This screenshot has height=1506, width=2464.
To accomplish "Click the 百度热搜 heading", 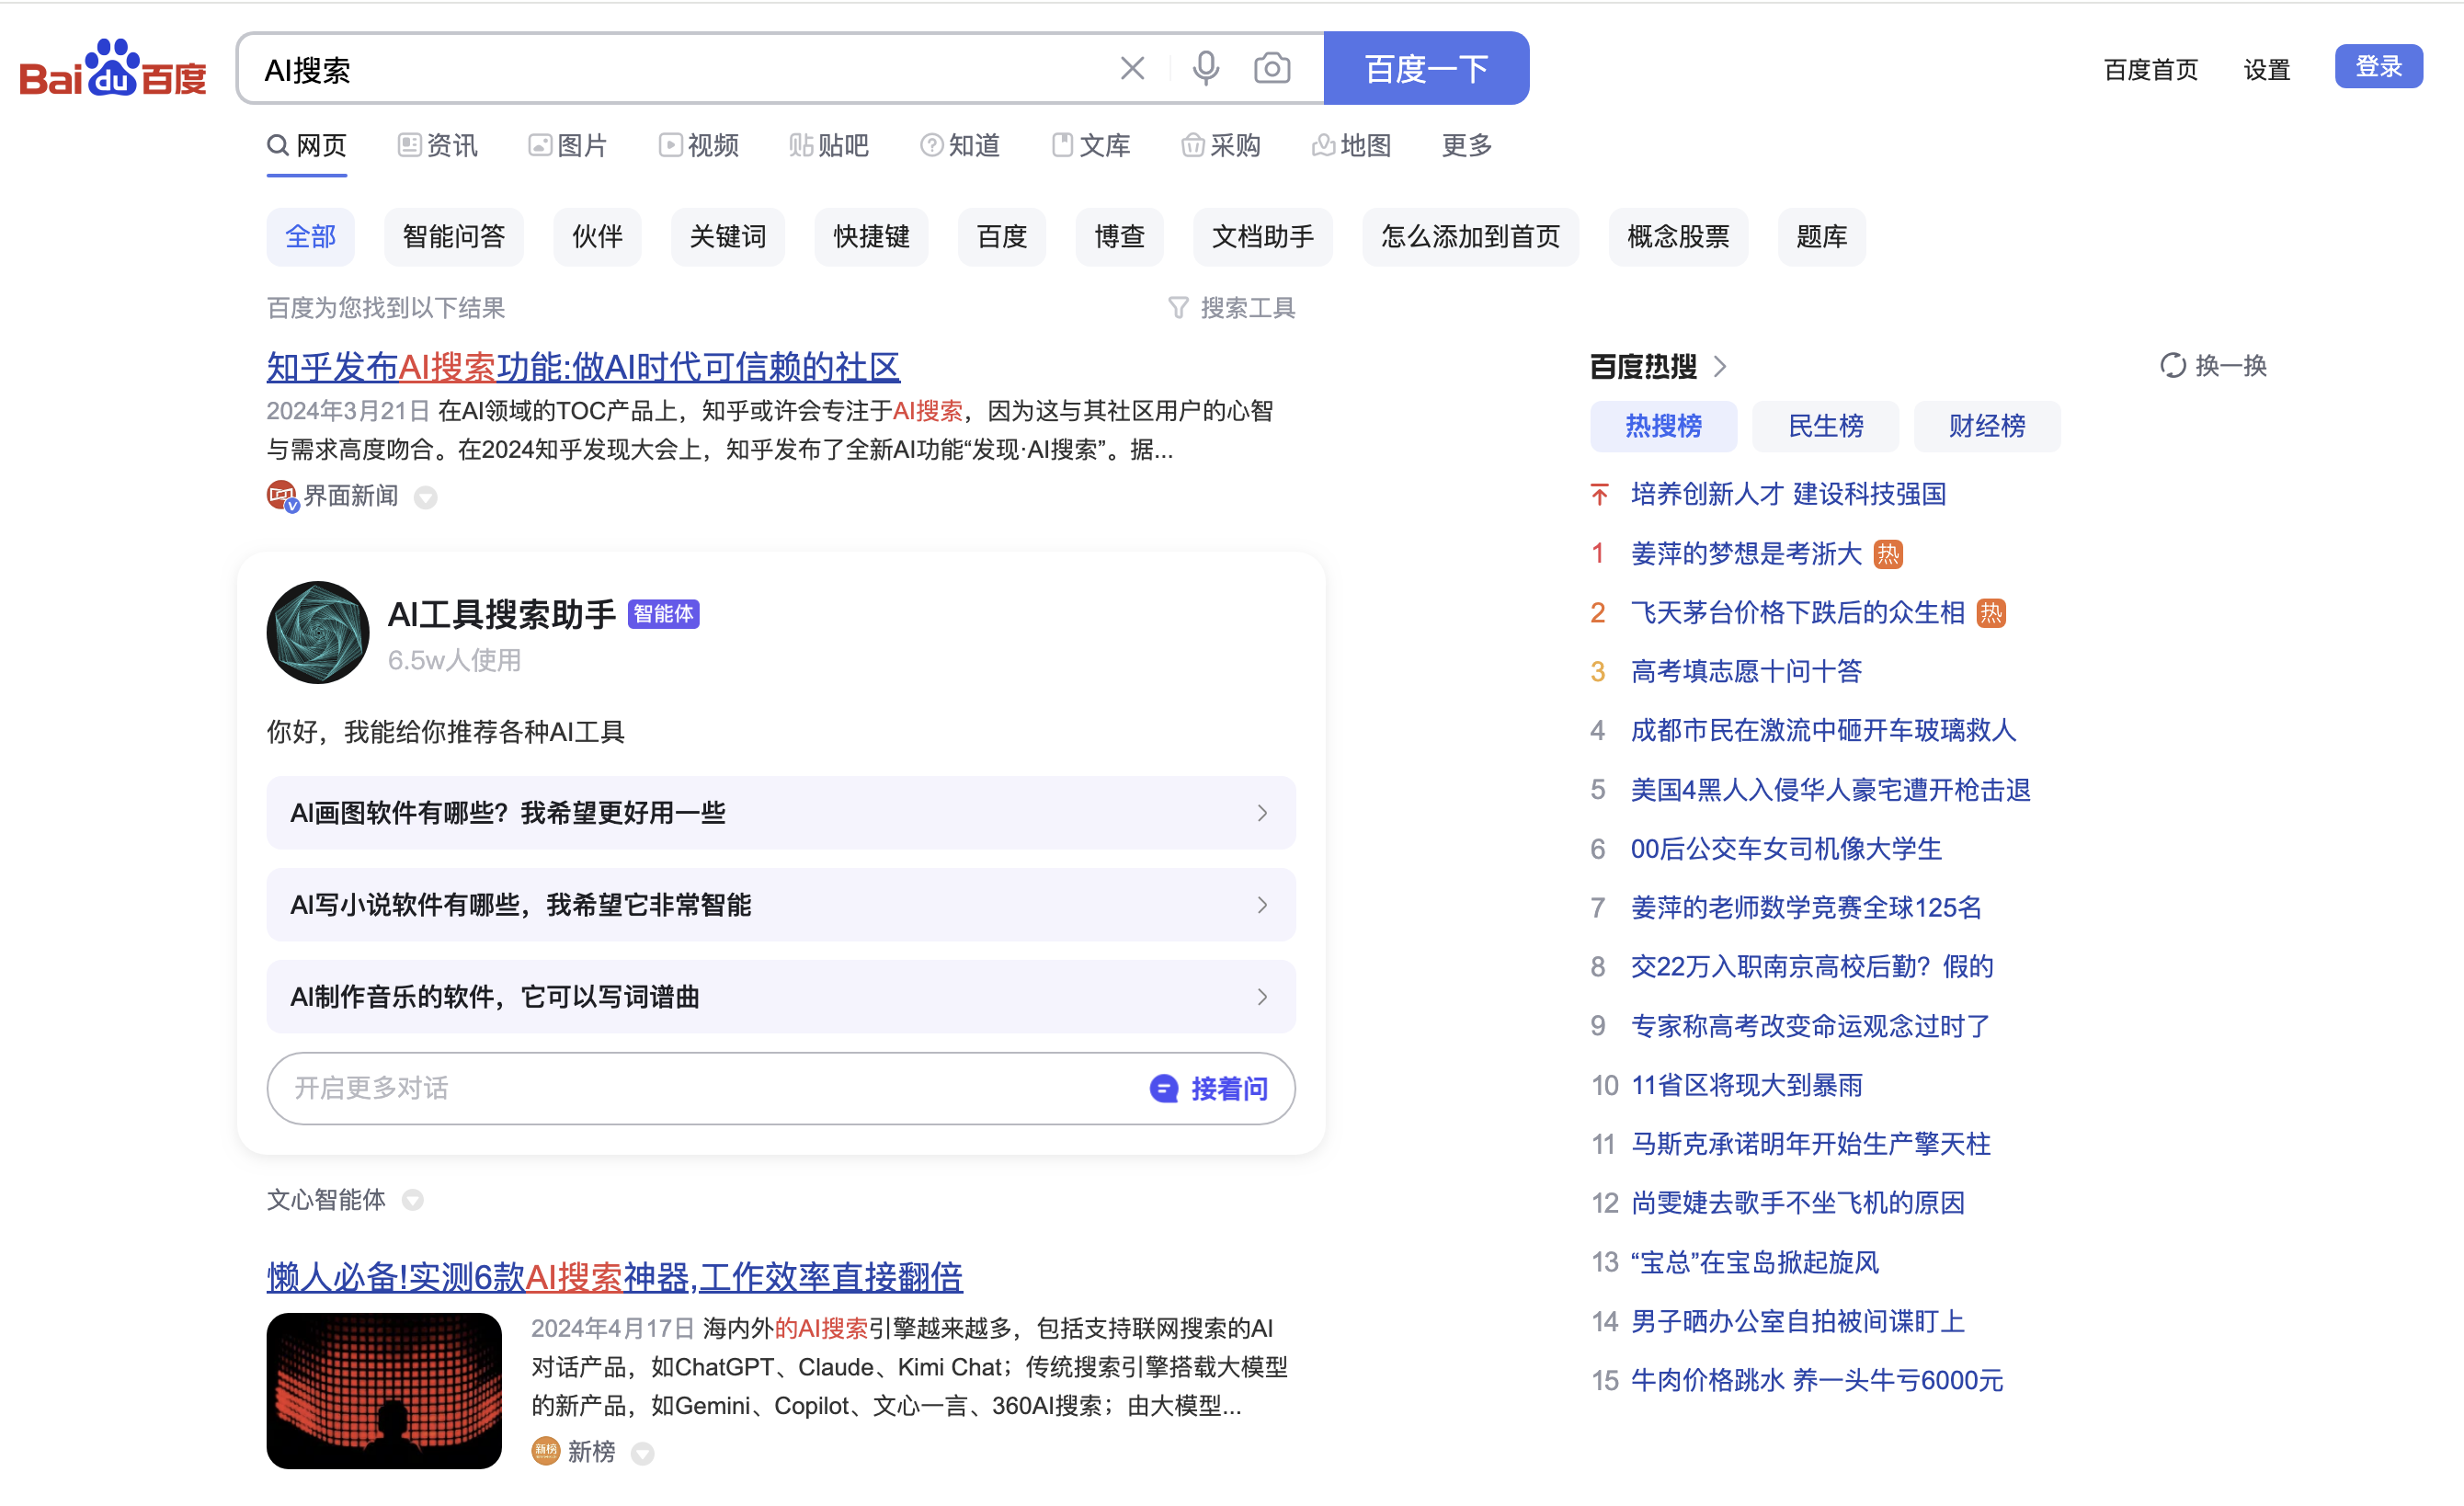I will (1643, 366).
